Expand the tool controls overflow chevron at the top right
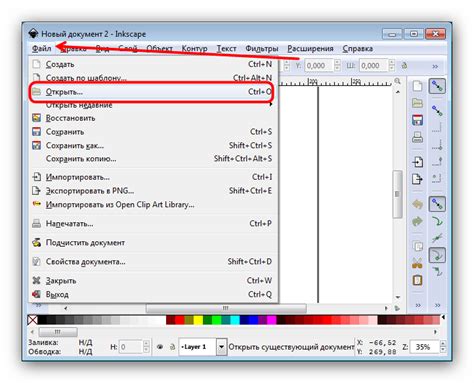474x383 pixels. point(435,66)
